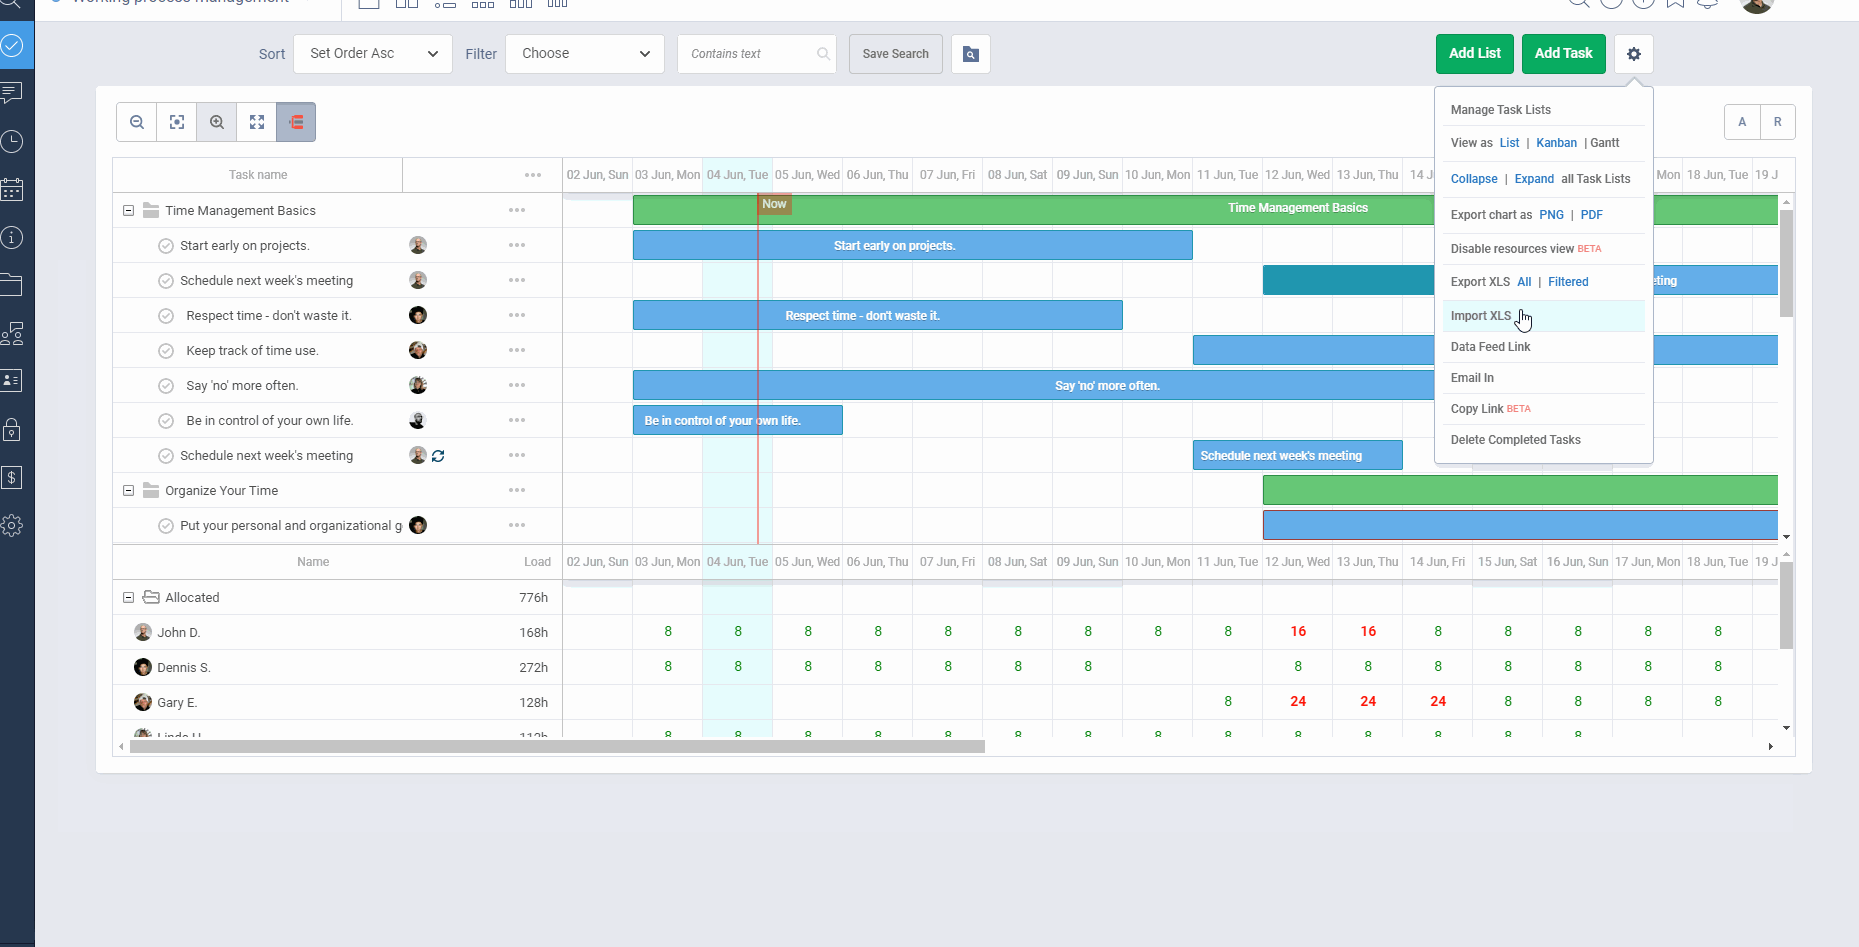Choose 'Delete Completed Tasks' menu entry

pos(1515,440)
